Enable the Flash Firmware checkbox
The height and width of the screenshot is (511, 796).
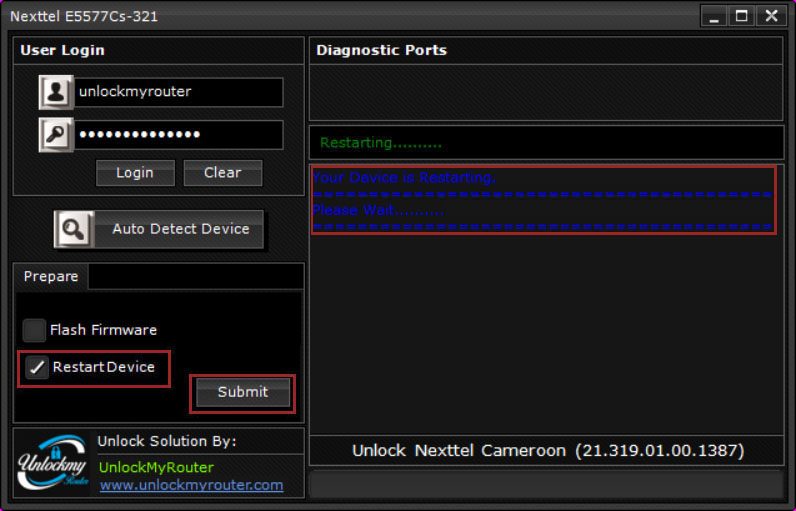click(34, 330)
